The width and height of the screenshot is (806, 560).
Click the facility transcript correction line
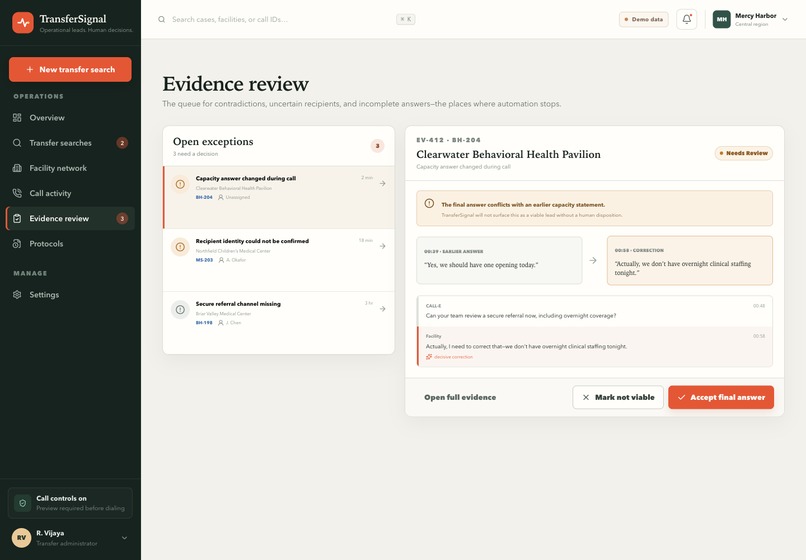pyautogui.click(x=595, y=347)
